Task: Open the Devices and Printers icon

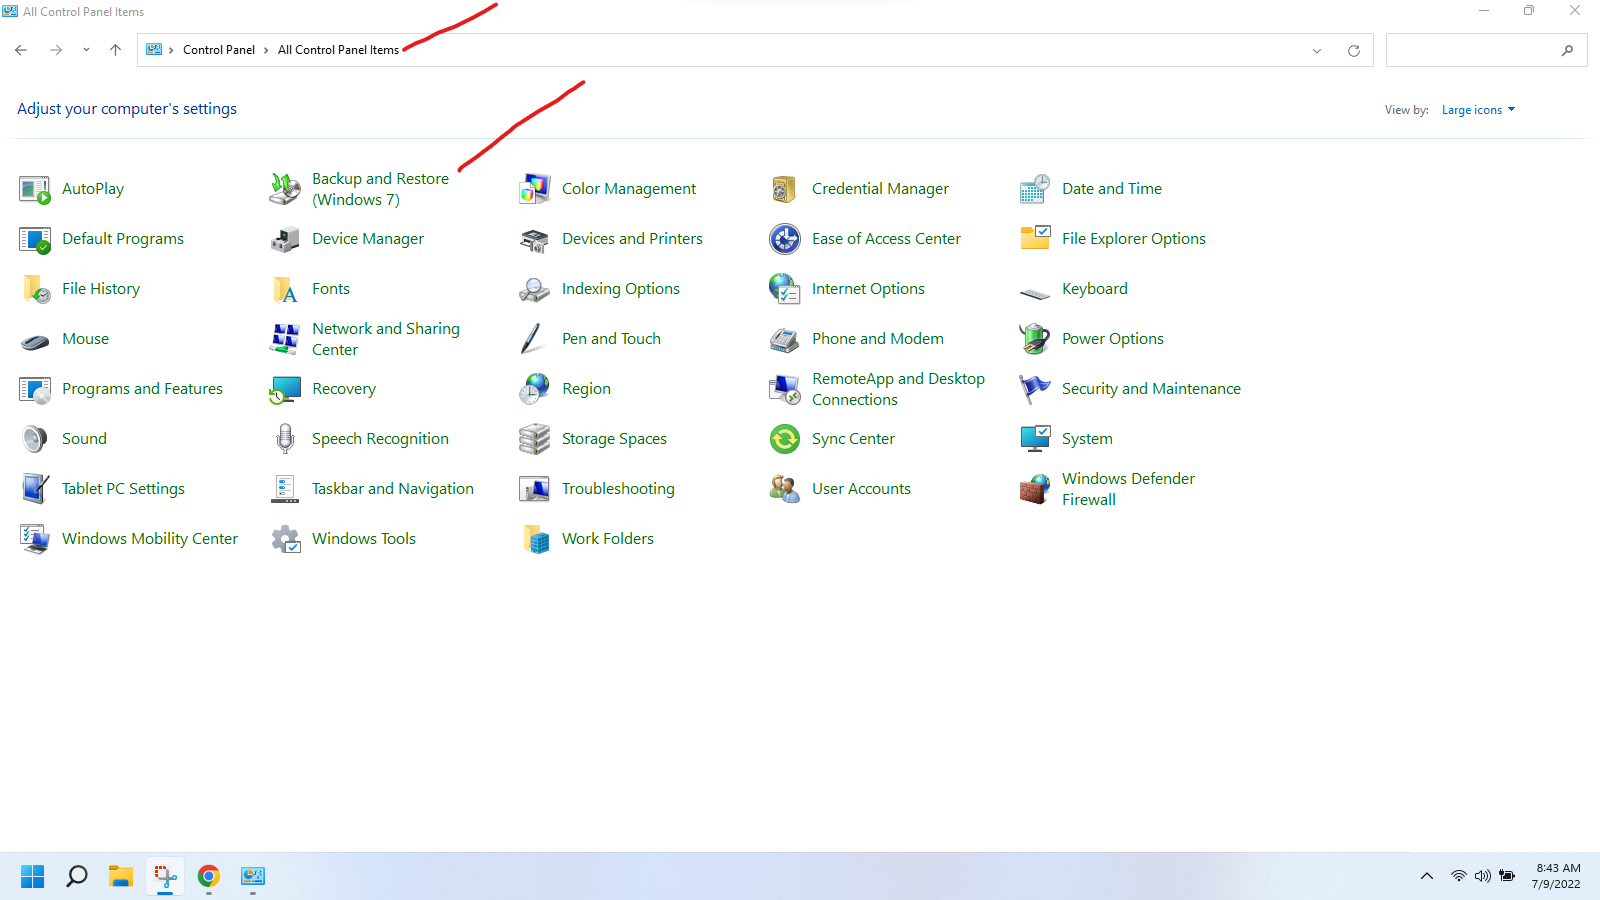Action: pyautogui.click(x=535, y=239)
